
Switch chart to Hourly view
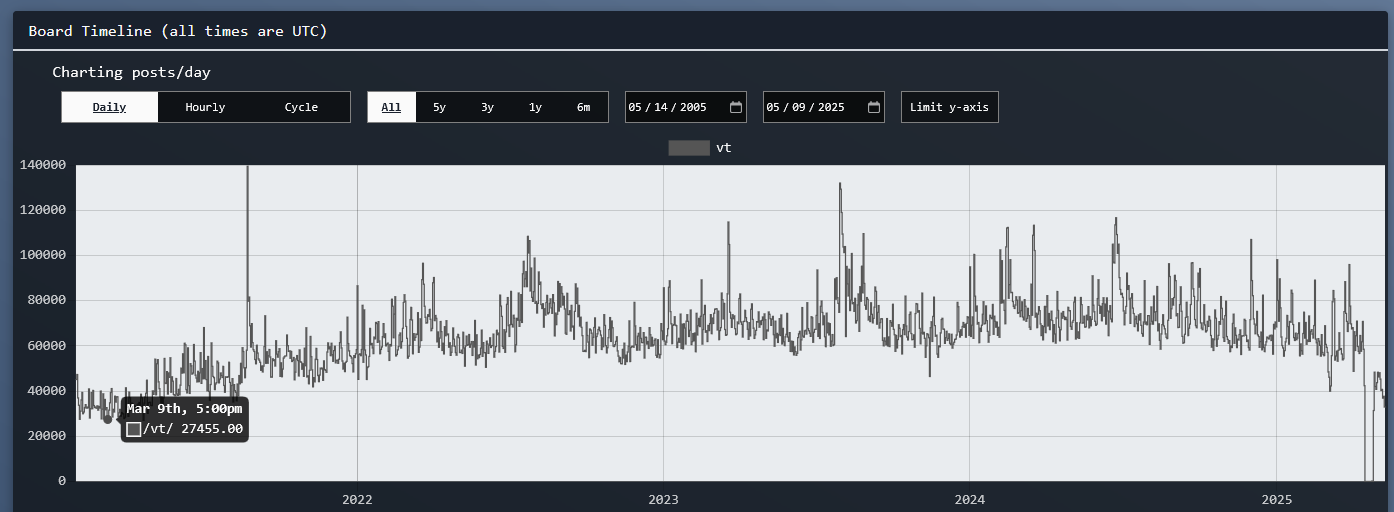tap(205, 107)
